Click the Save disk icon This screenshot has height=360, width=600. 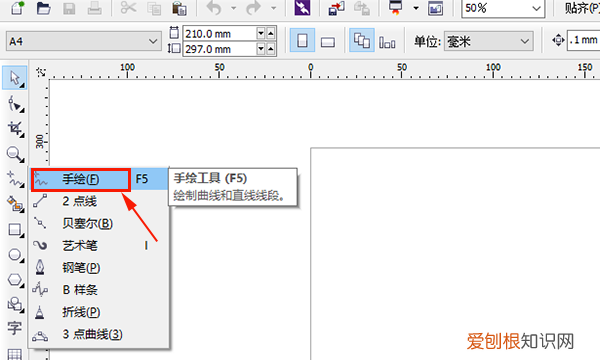pos(69,8)
